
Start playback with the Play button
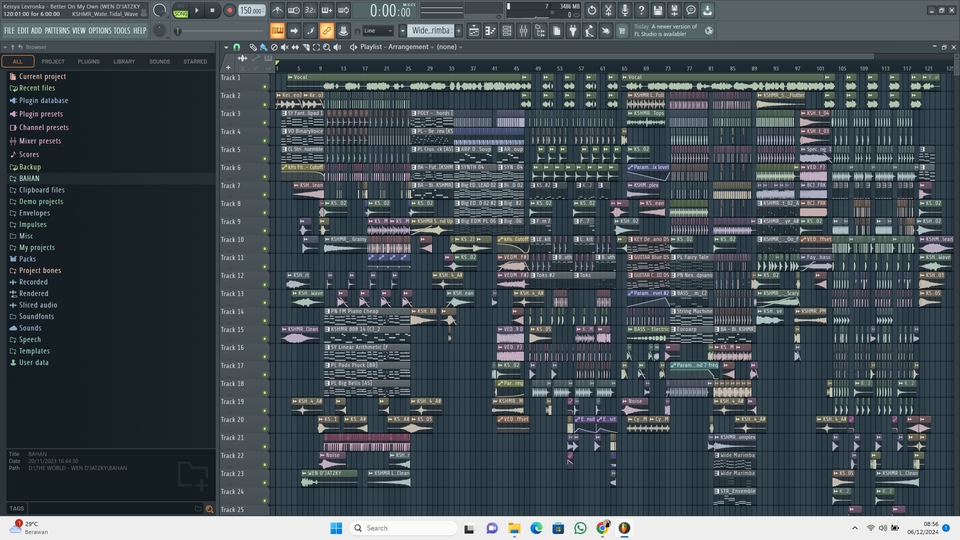[x=197, y=10]
